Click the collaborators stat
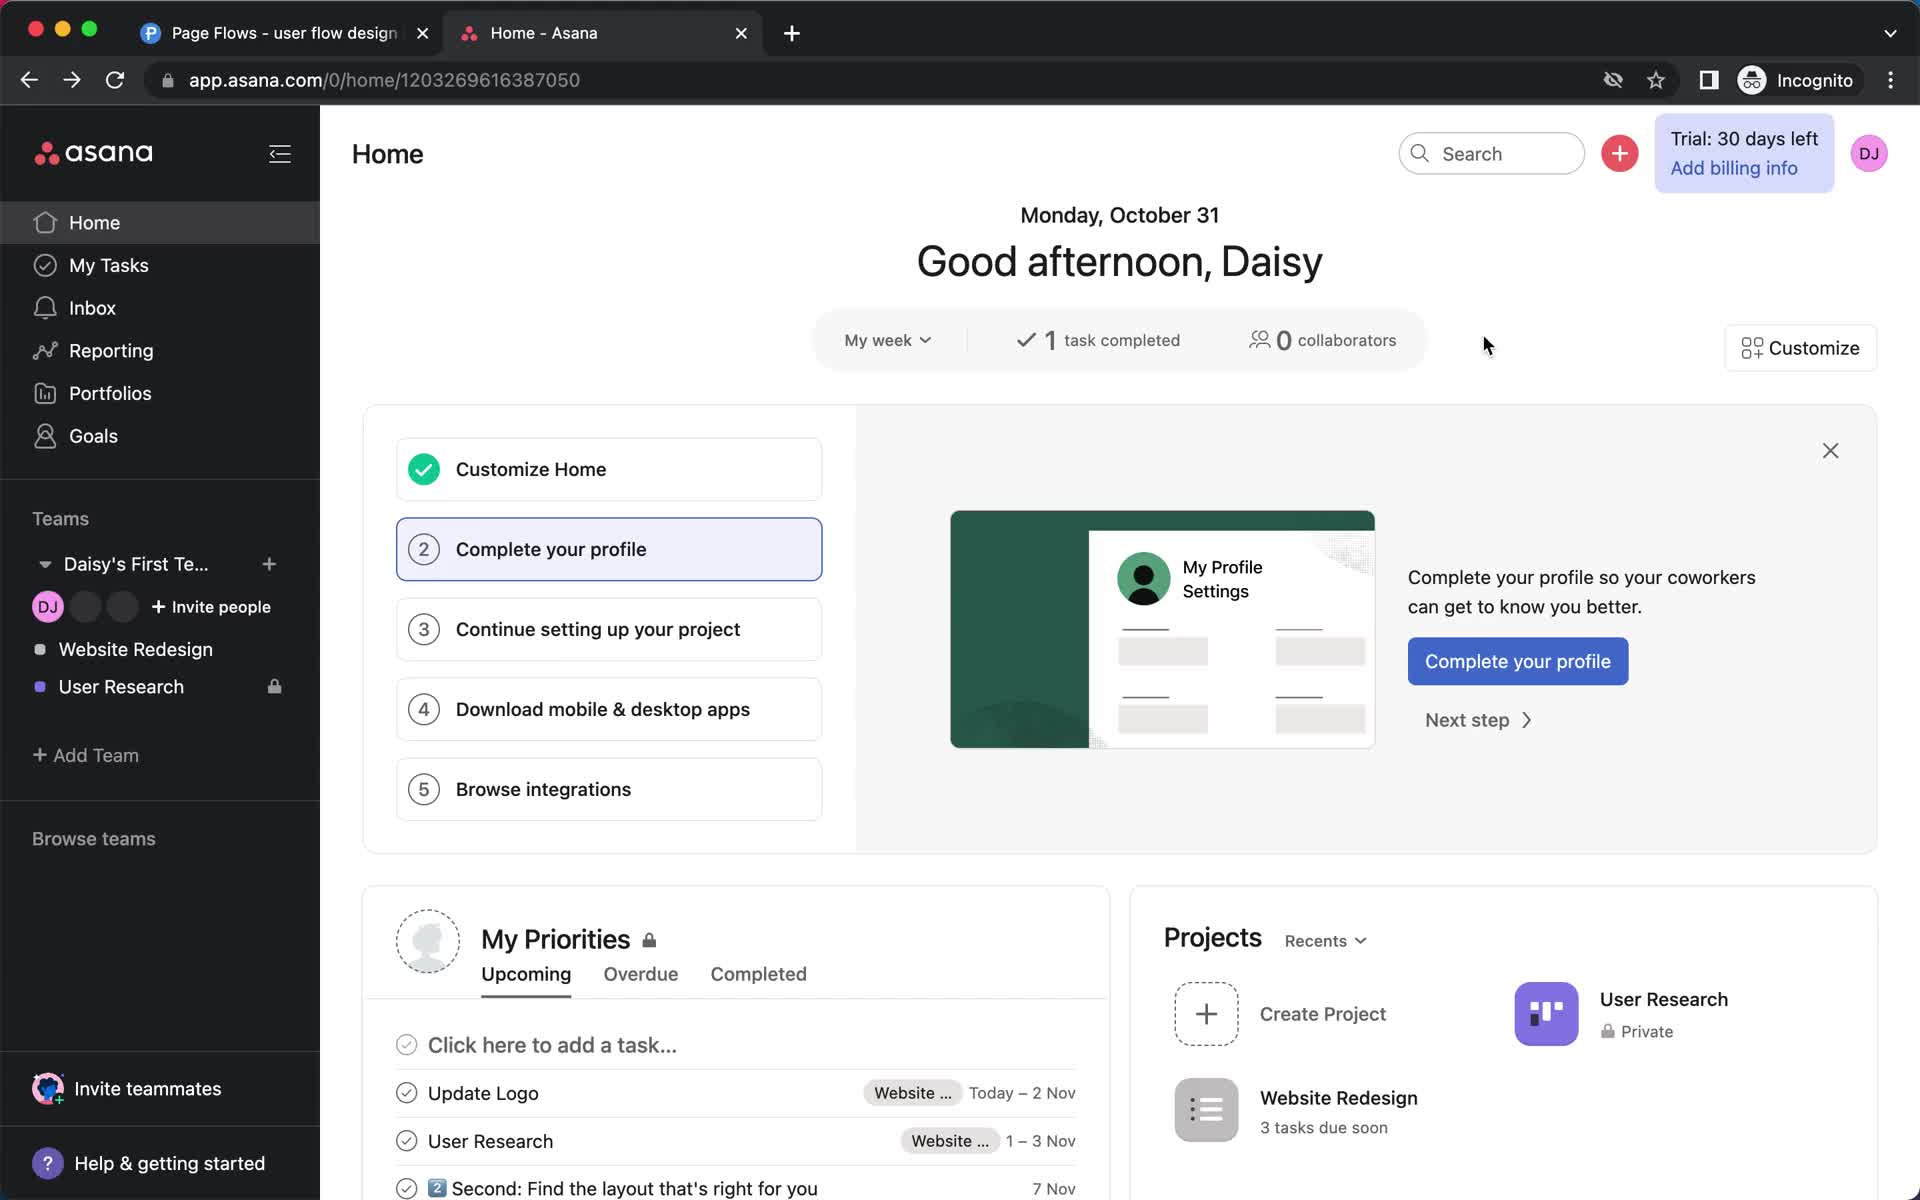This screenshot has width=1920, height=1200. [x=1322, y=341]
